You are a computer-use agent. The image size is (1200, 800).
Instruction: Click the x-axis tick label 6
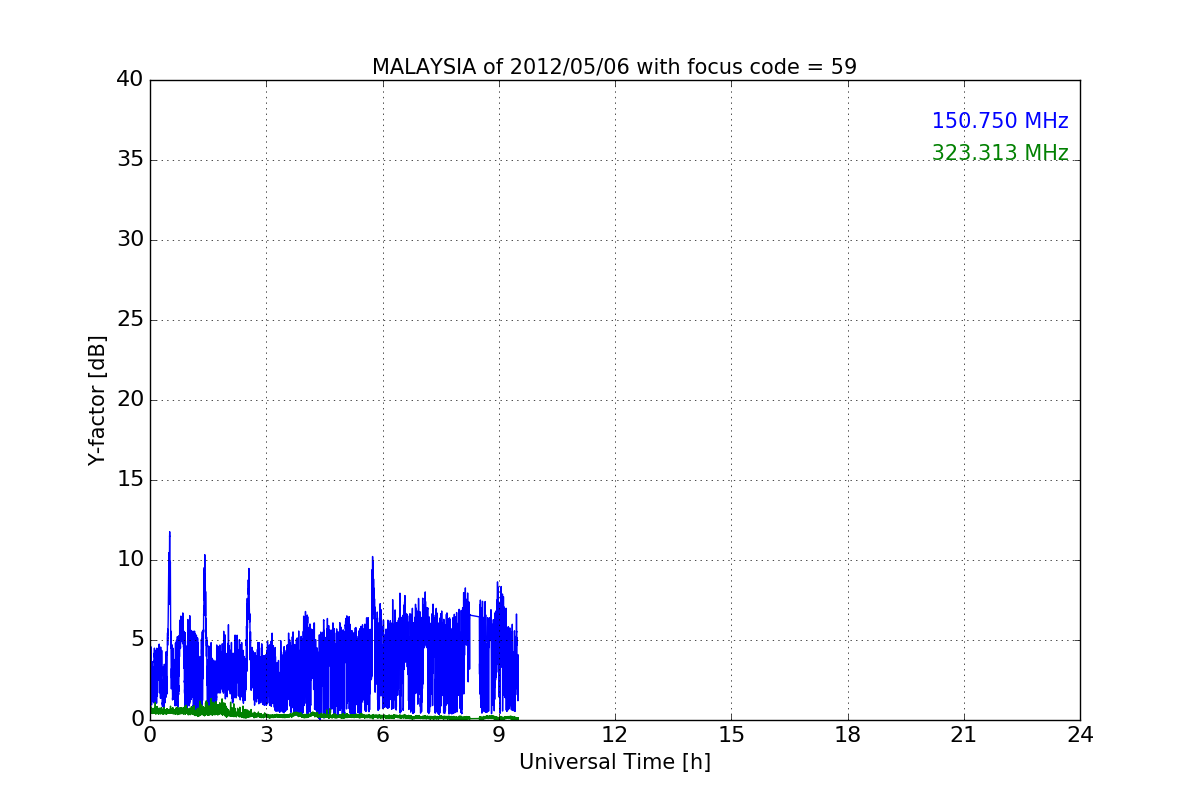[382, 735]
